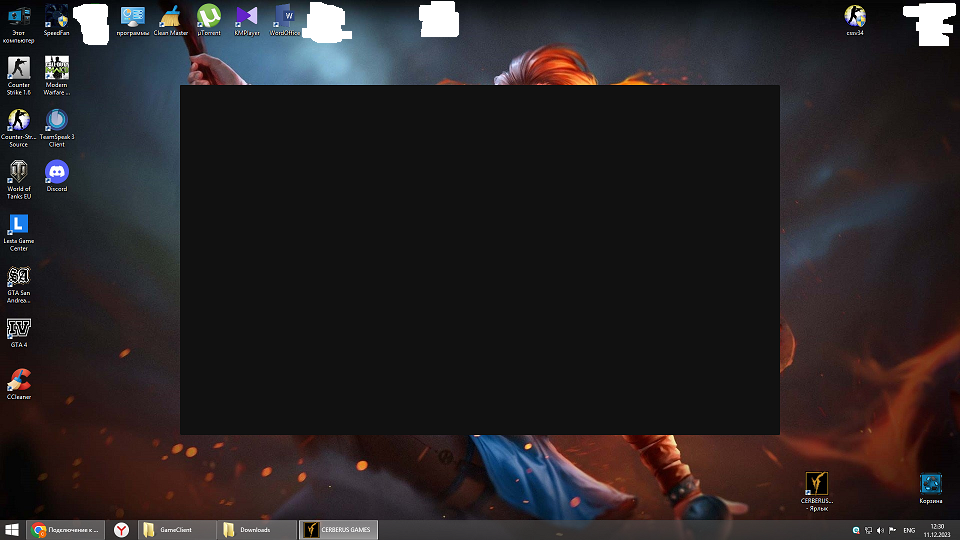The width and height of the screenshot is (960, 540).
Task: Select the CCleaner desktop icon
Action: [x=18, y=384]
